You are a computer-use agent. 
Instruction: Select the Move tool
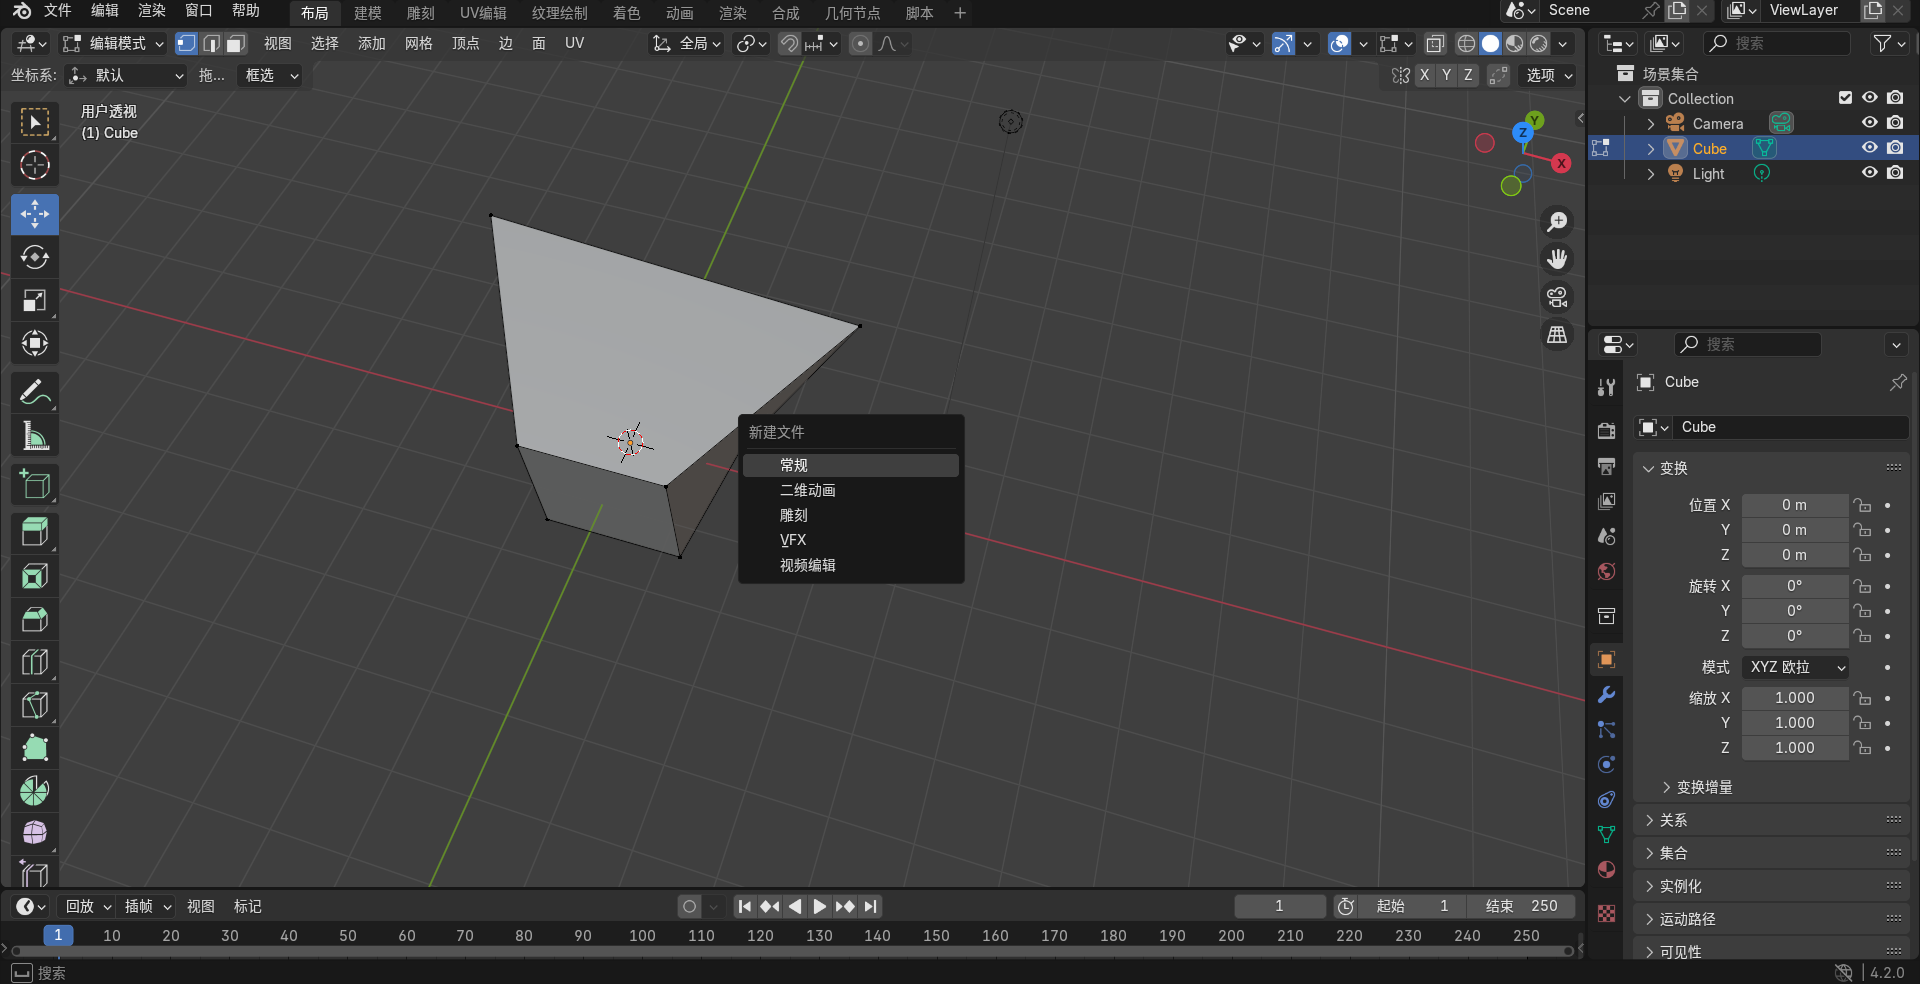tap(35, 214)
